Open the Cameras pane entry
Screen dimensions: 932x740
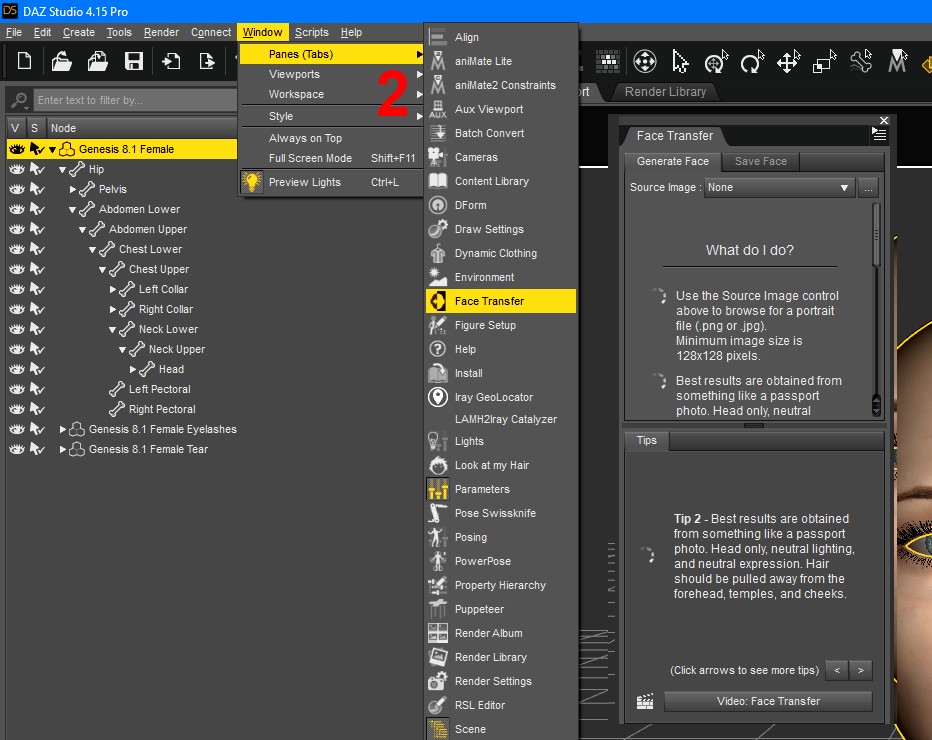coord(501,158)
